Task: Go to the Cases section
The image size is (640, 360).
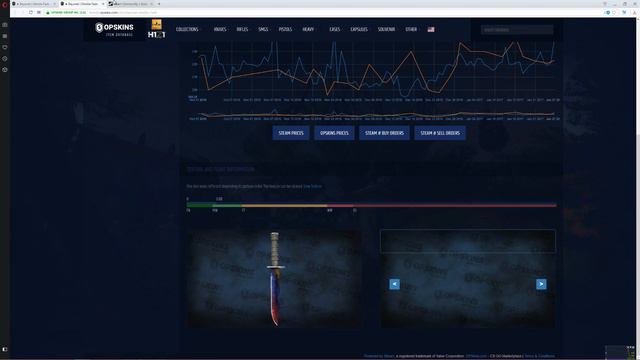Action: click(334, 29)
